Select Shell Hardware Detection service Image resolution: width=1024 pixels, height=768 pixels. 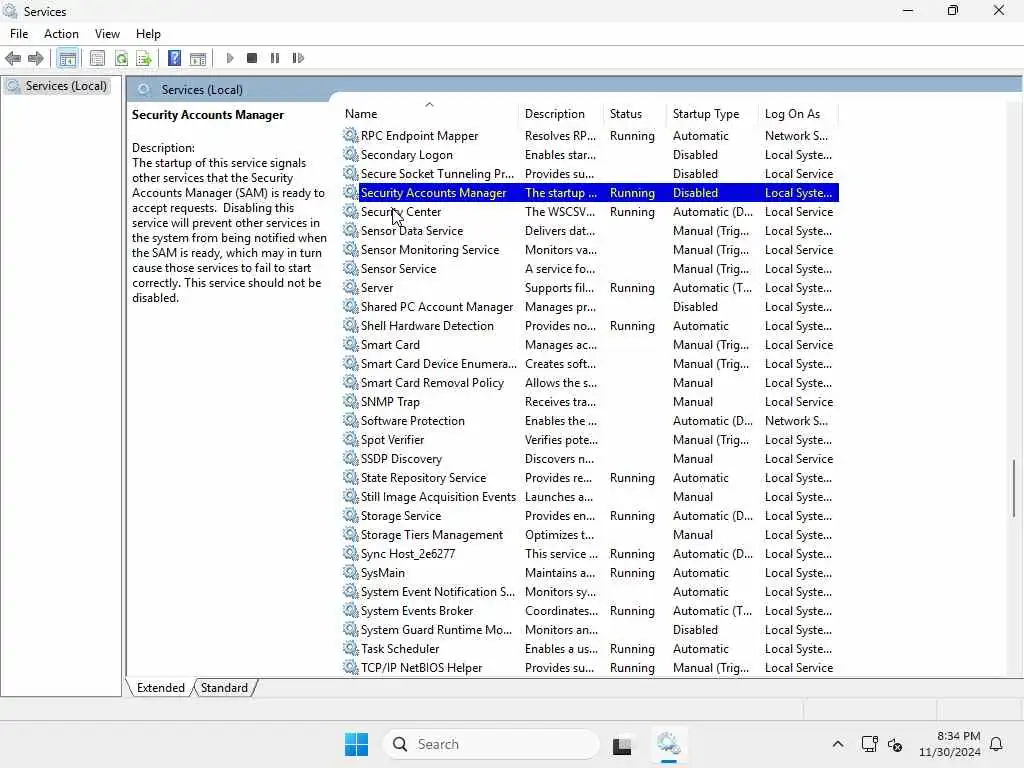pyautogui.click(x=590, y=325)
